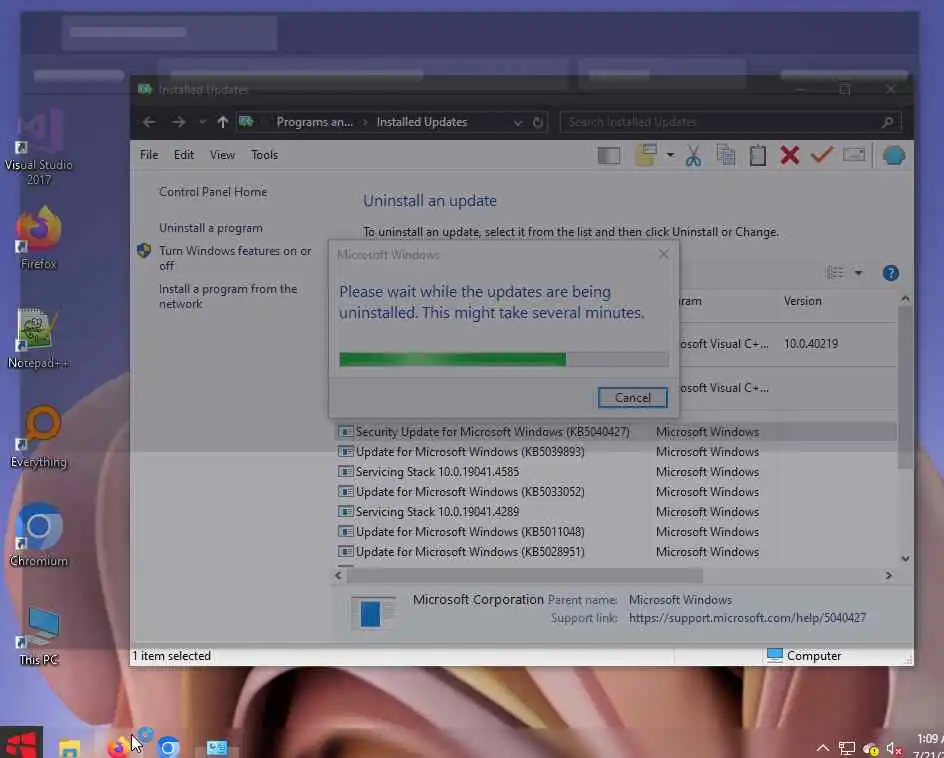Open the View menu
This screenshot has height=758, width=944.
(222, 155)
